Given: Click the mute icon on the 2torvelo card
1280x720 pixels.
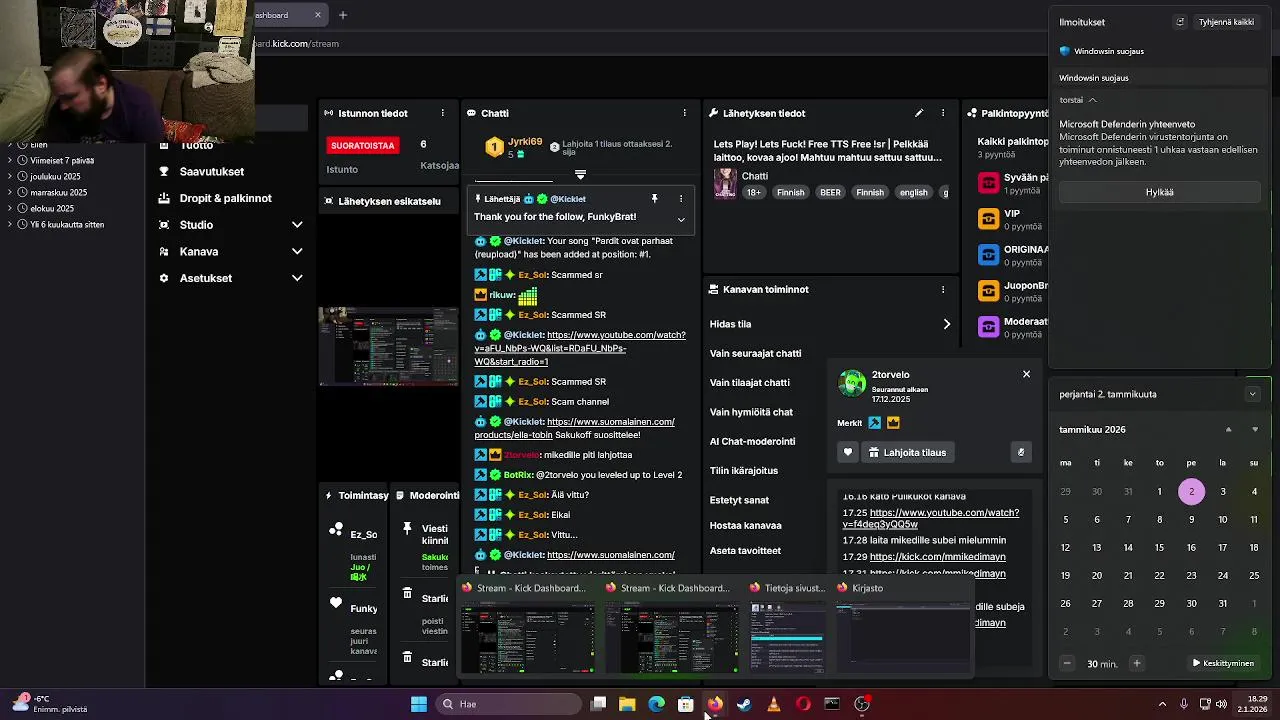Looking at the screenshot, I should click(1021, 452).
